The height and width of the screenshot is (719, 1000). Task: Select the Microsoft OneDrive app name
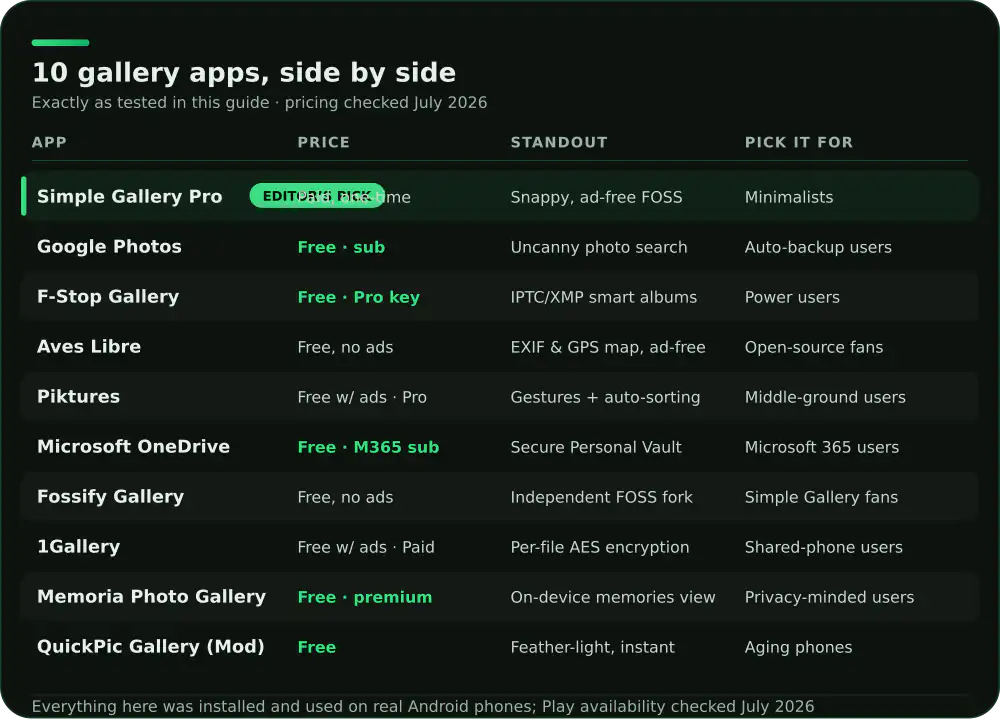[x=133, y=447]
